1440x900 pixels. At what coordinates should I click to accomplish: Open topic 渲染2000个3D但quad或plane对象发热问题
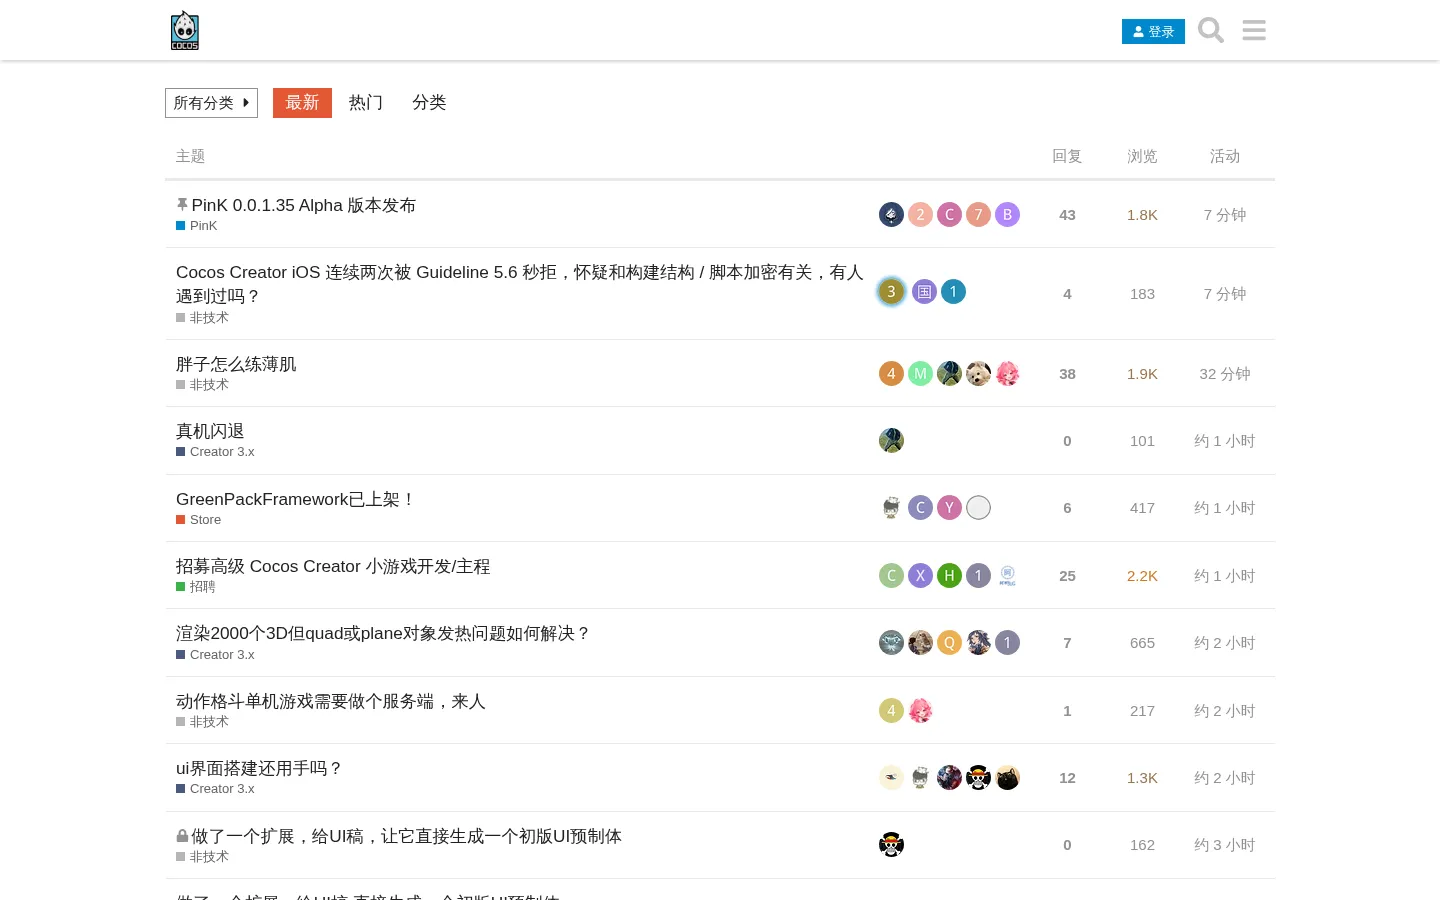[384, 633]
